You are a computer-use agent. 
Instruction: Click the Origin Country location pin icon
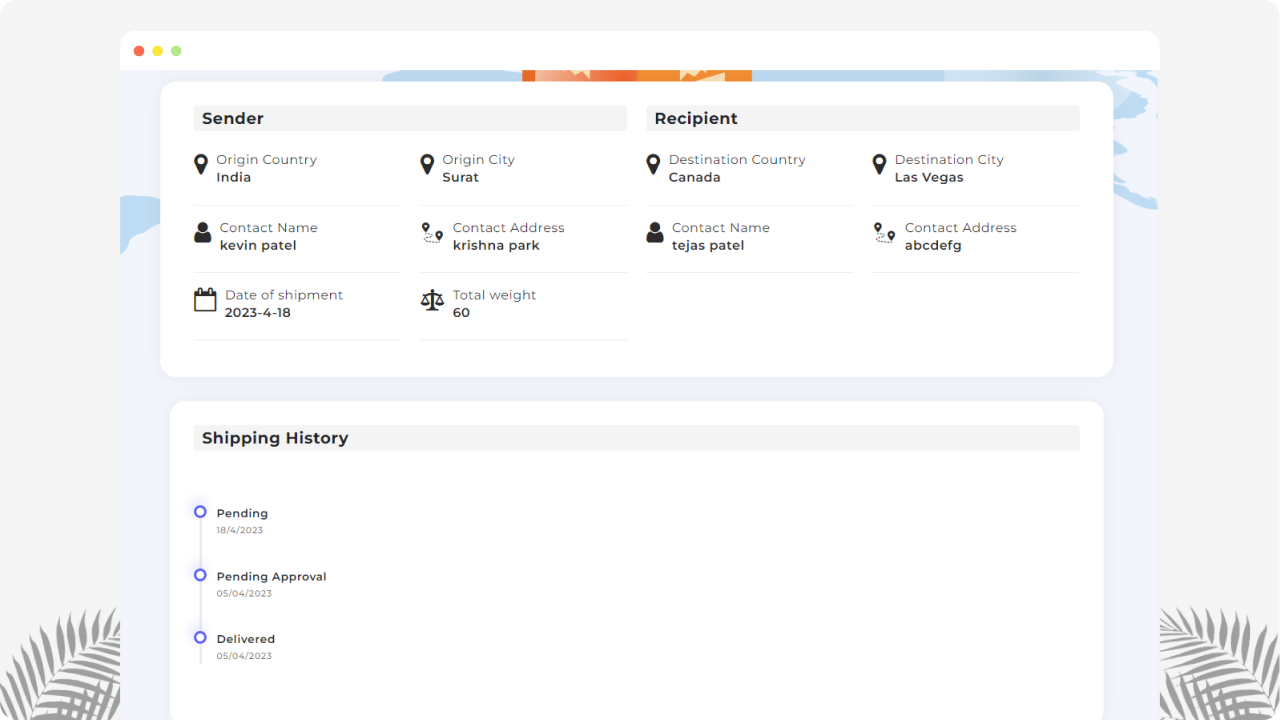(200, 164)
